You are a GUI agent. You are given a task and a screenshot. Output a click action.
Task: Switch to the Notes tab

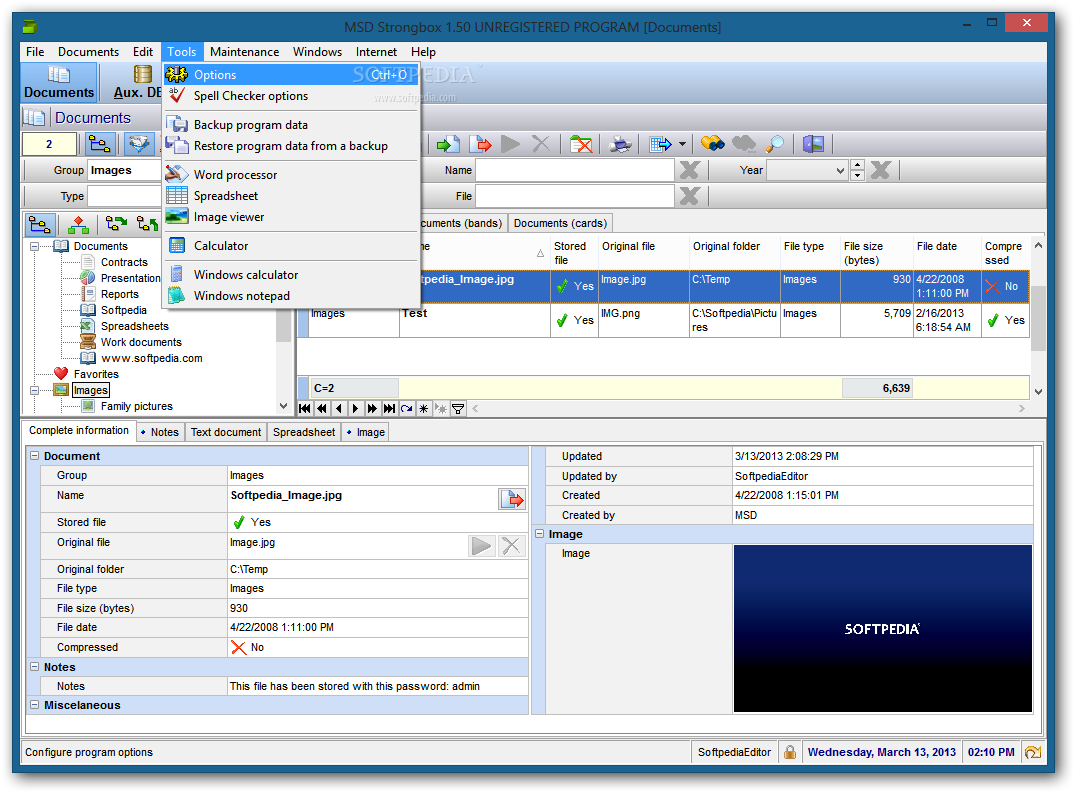[160, 432]
